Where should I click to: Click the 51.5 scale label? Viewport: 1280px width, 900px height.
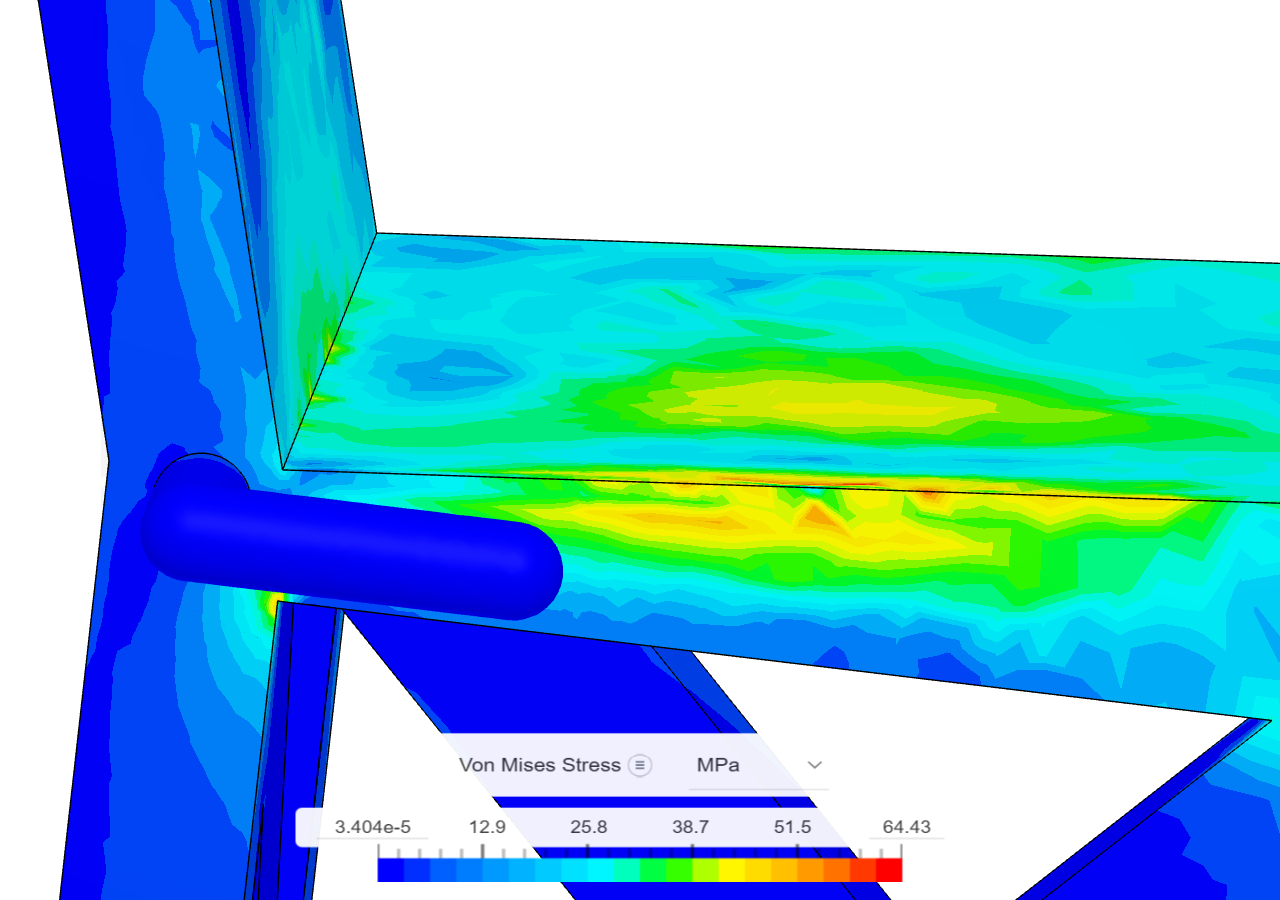click(792, 827)
